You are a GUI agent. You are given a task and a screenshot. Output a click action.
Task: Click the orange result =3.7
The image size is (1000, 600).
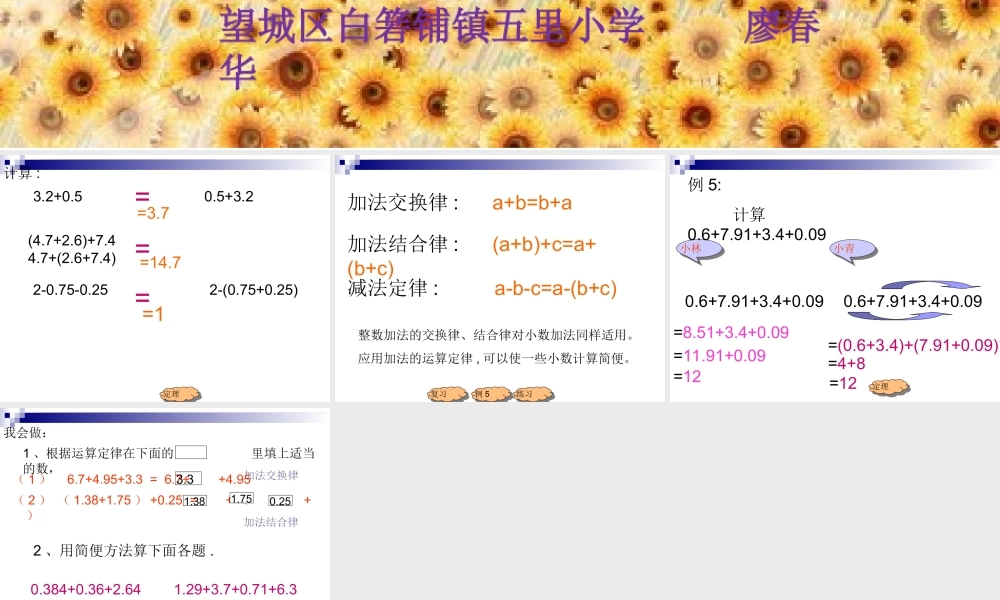click(x=153, y=213)
